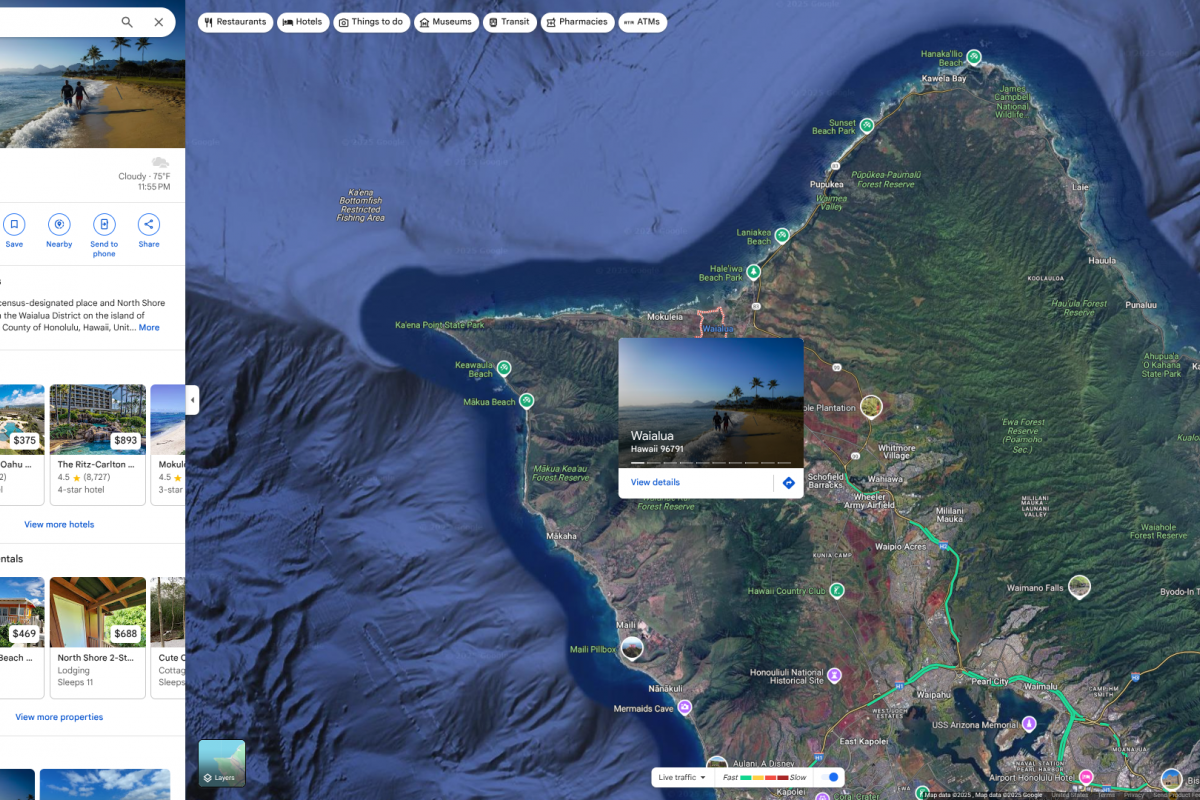Click directions icon in Waialua card
Screen dimensions: 1200x800
tap(788, 482)
